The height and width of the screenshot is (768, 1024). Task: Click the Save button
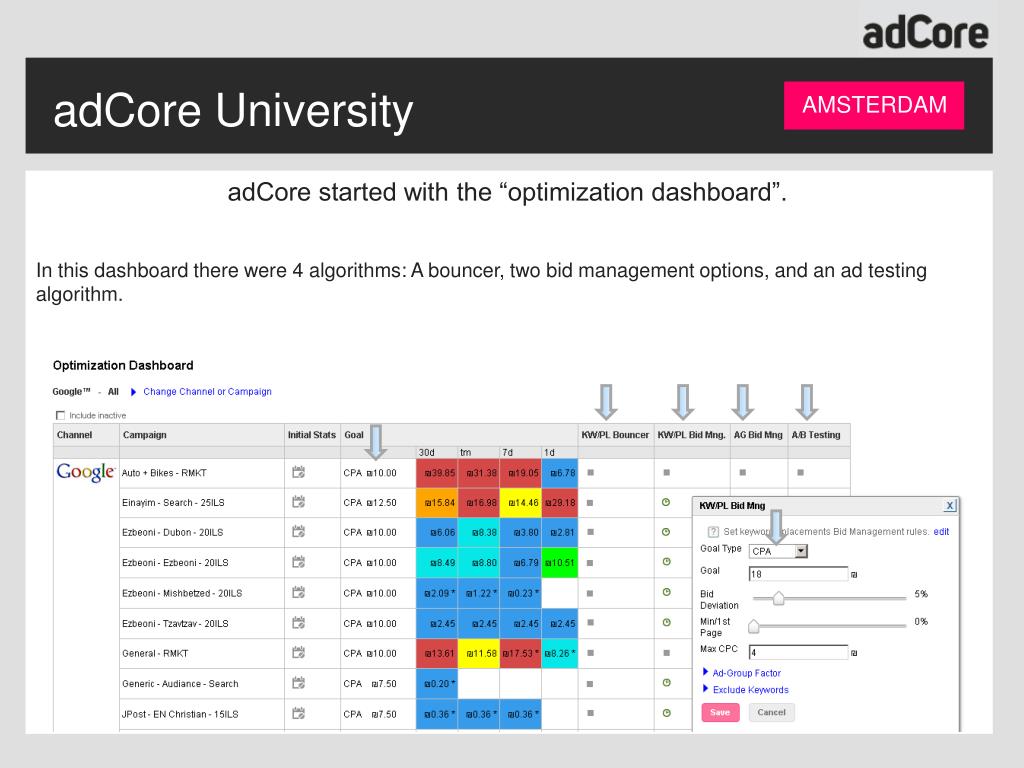(x=720, y=712)
